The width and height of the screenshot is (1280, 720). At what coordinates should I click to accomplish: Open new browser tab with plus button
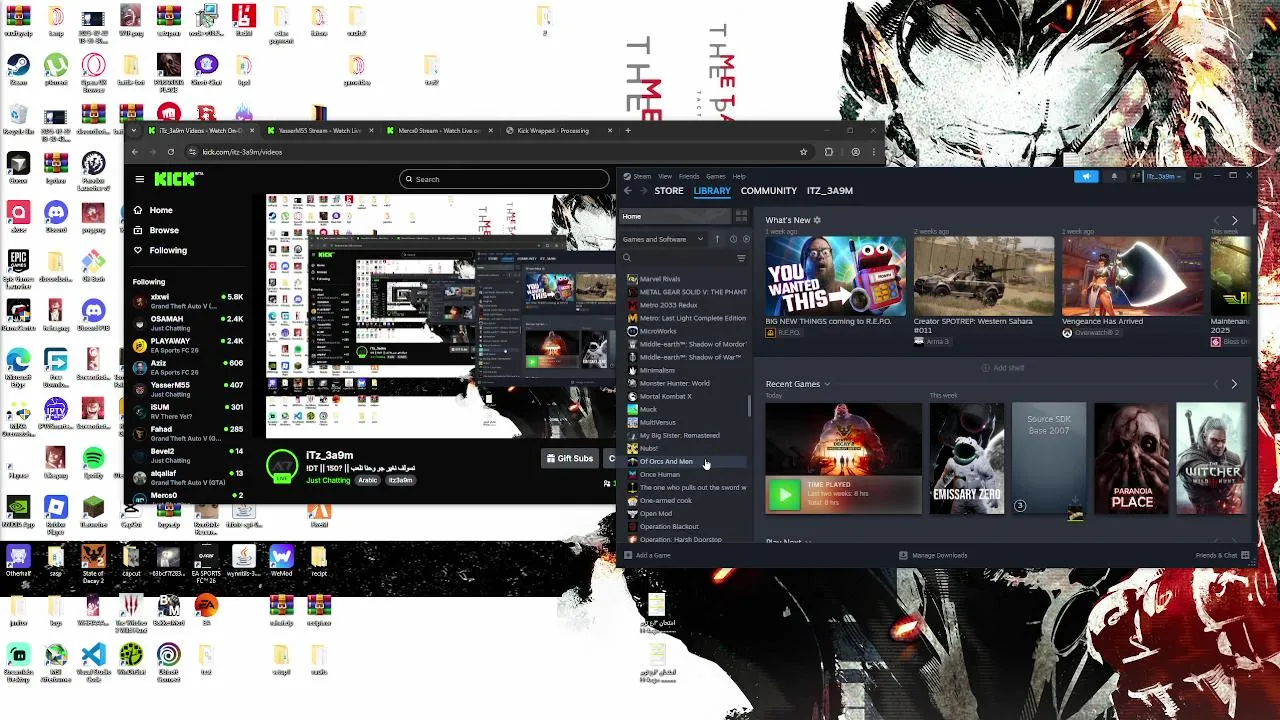[x=628, y=130]
